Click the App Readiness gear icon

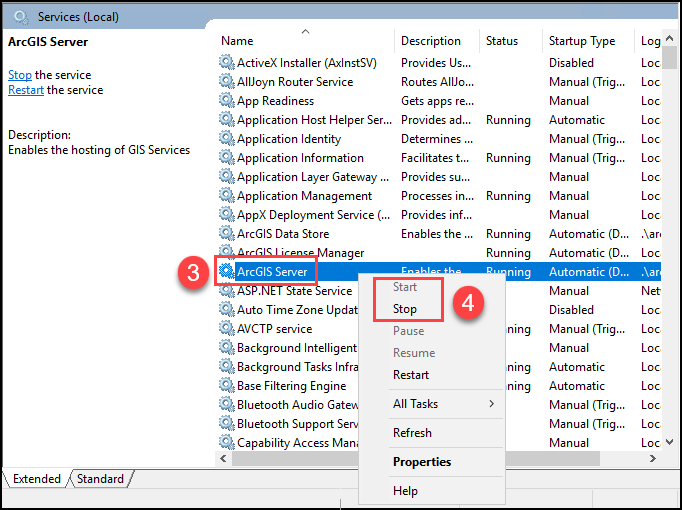[x=226, y=100]
